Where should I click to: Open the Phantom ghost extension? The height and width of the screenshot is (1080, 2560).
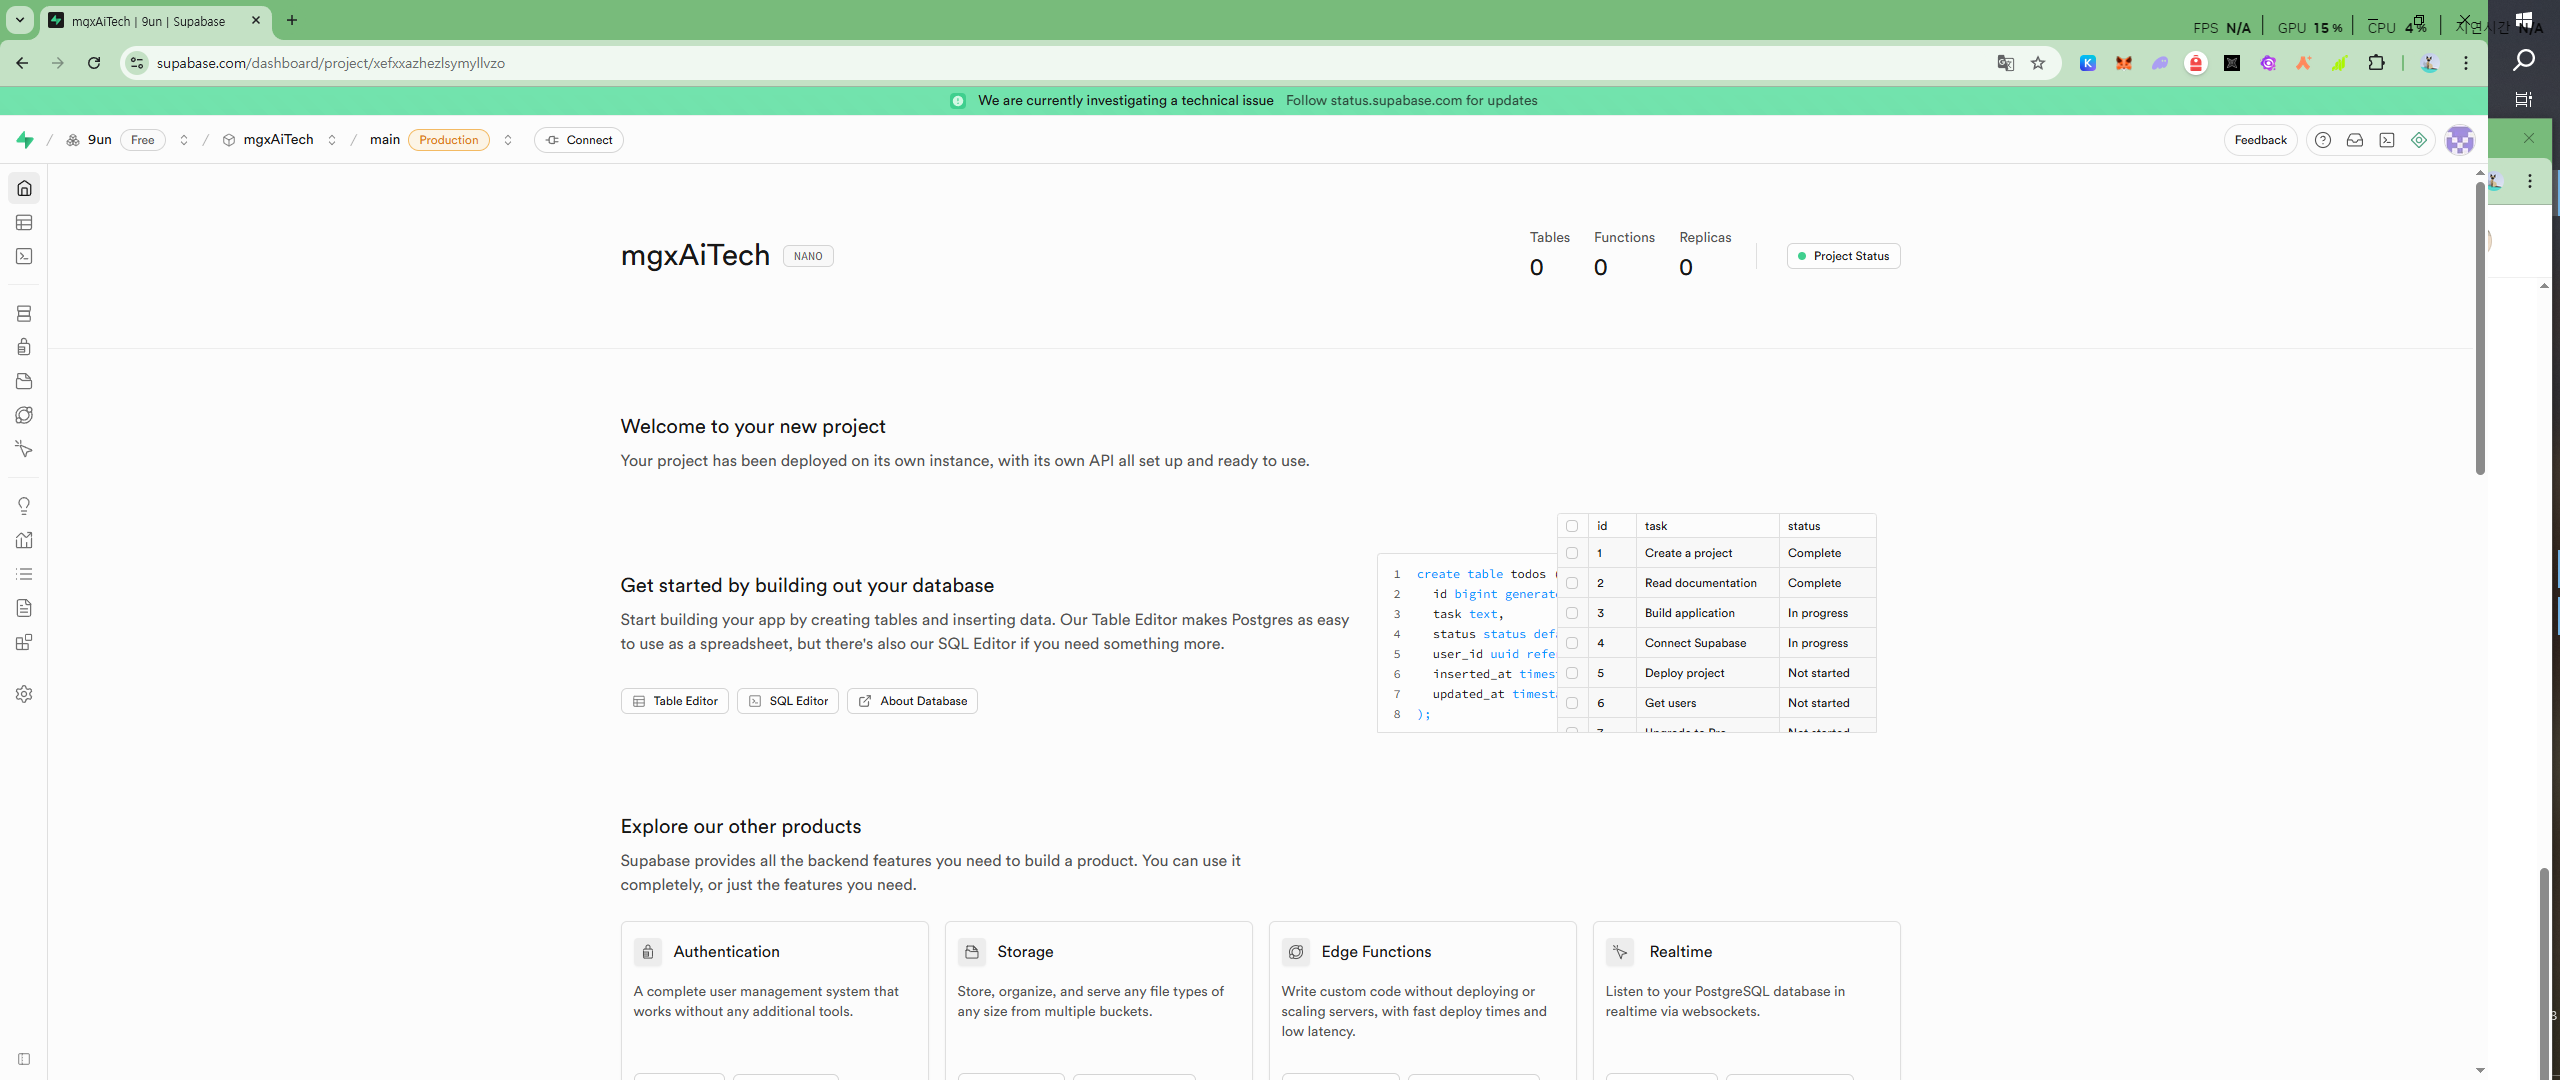tap(2160, 63)
